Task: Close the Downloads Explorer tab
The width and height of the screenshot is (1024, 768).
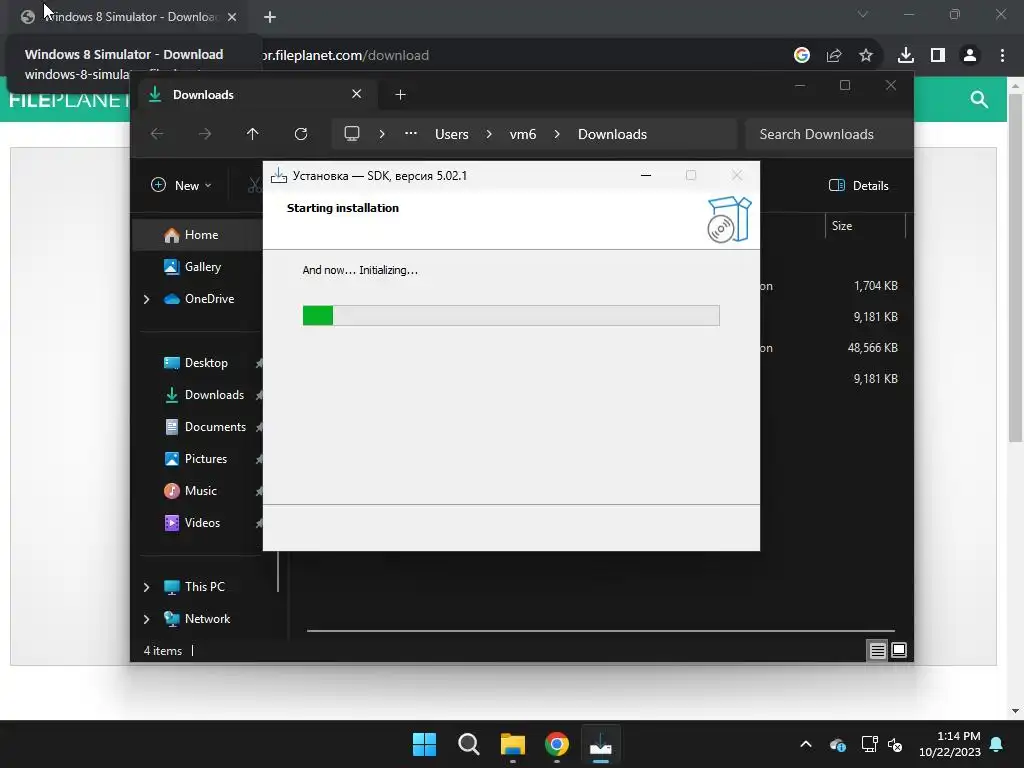Action: 357,94
